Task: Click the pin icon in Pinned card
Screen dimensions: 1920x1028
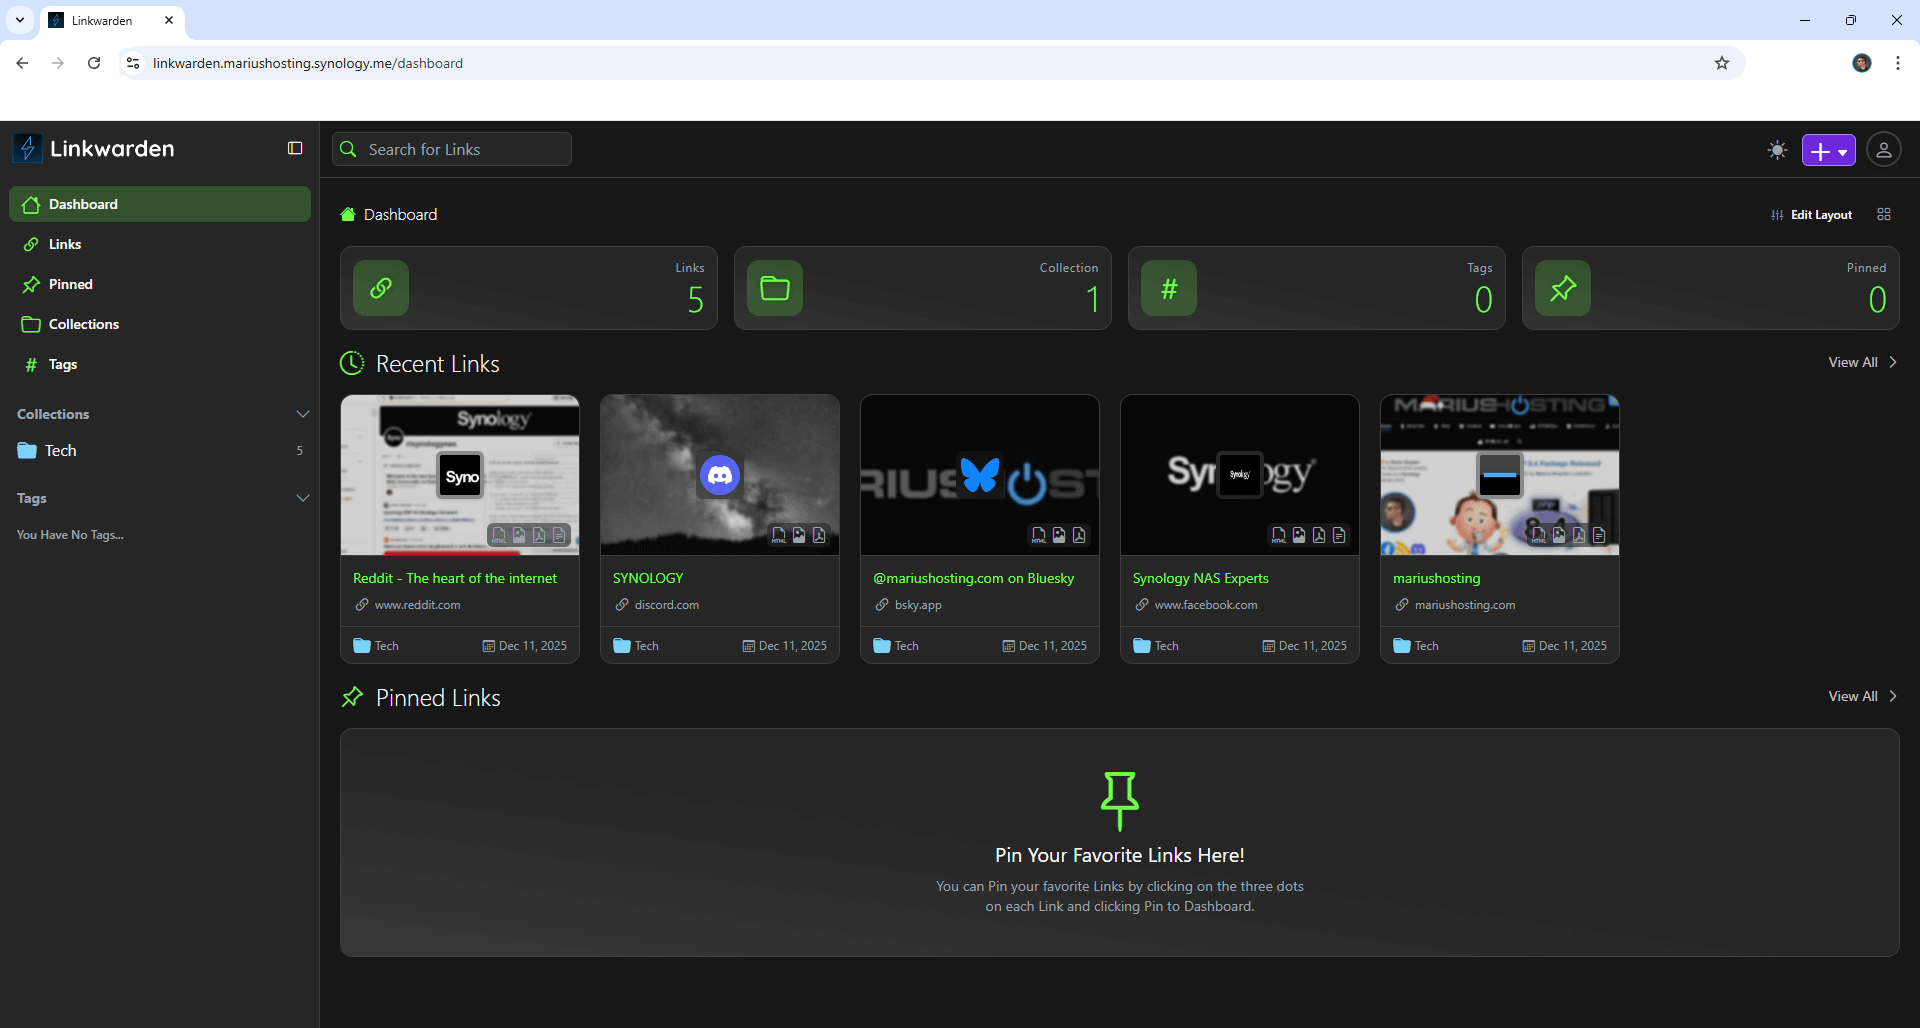Action: (x=1563, y=288)
